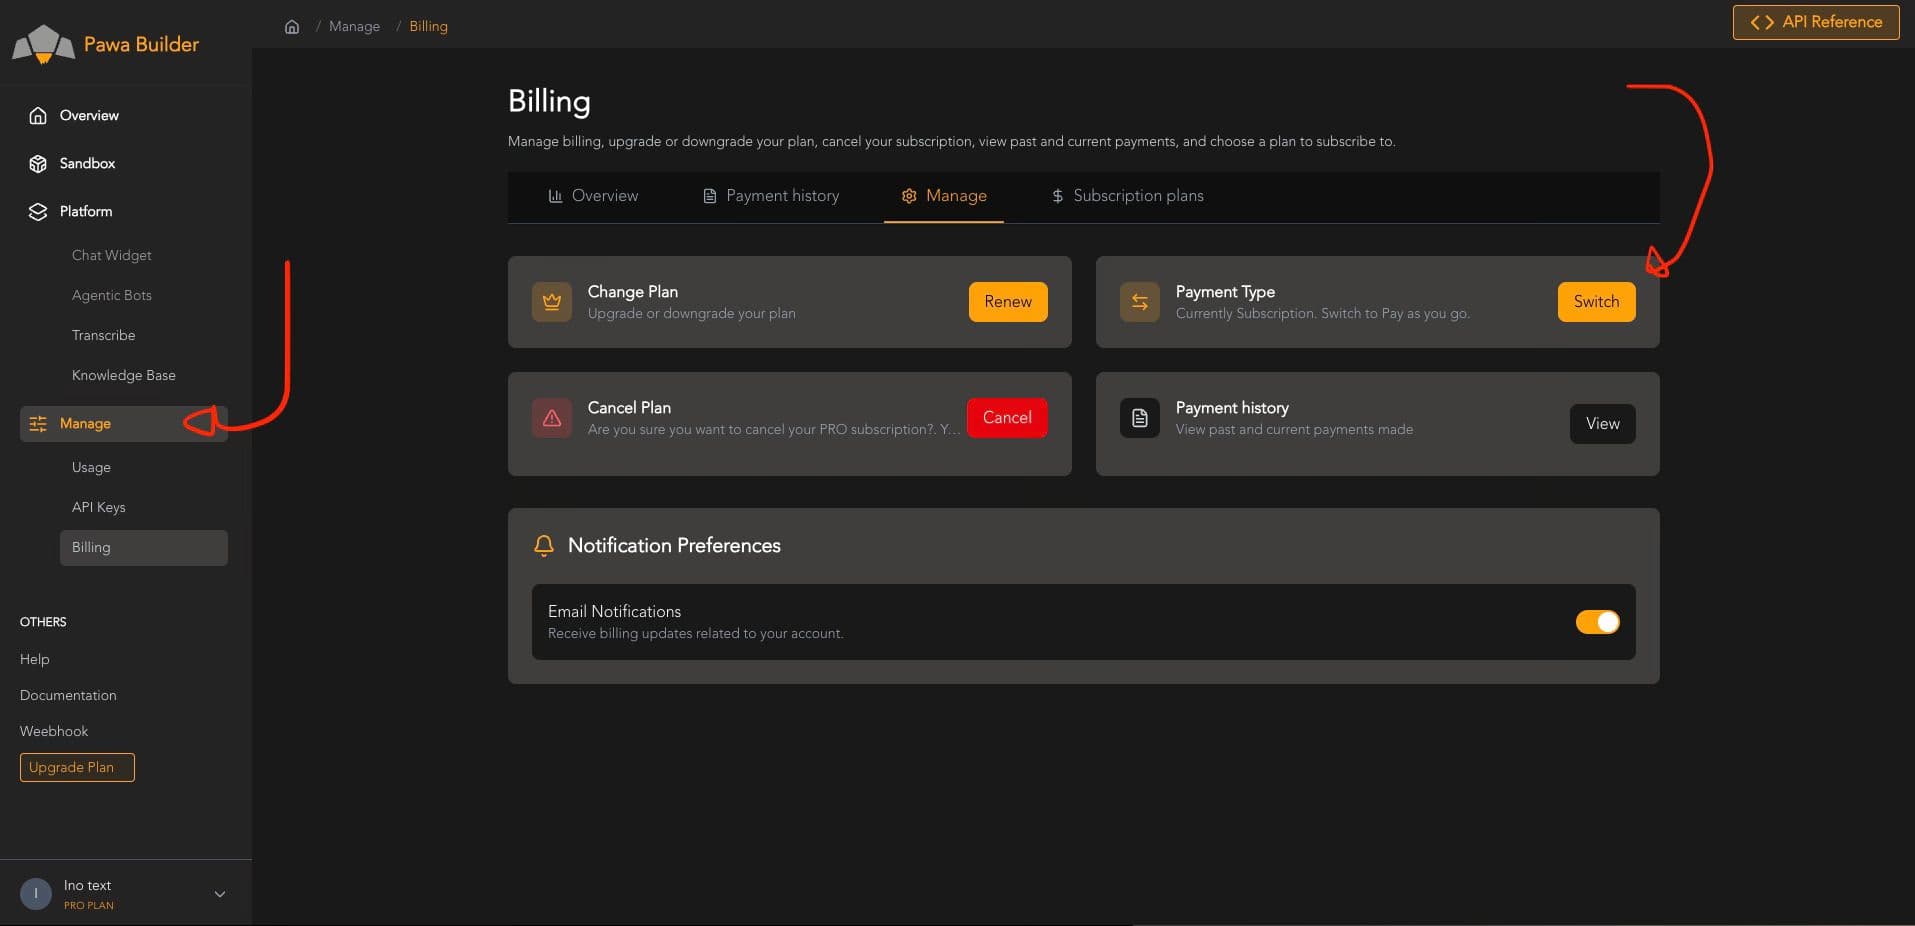This screenshot has height=926, width=1915.
Task: Click the Change Plan heading
Action: click(633, 291)
